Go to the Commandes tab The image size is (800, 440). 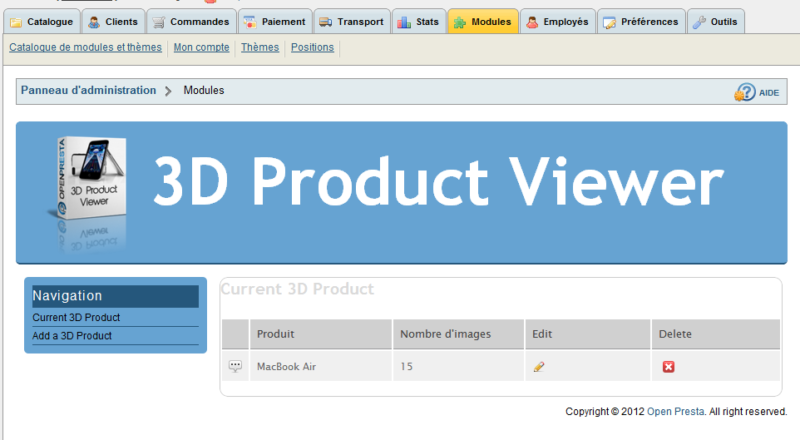191,21
